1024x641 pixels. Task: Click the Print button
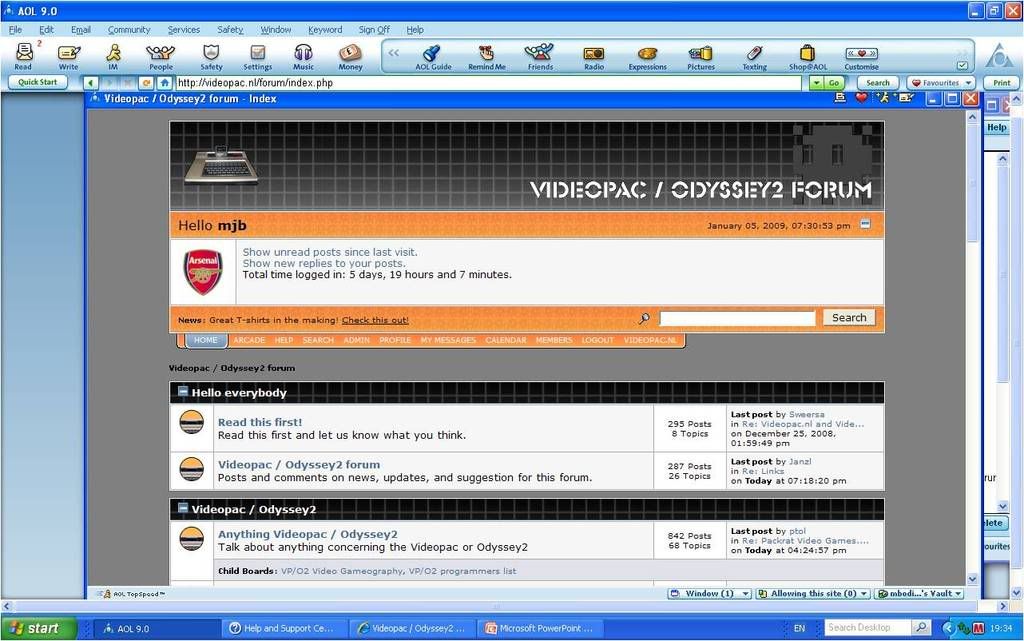point(1001,83)
